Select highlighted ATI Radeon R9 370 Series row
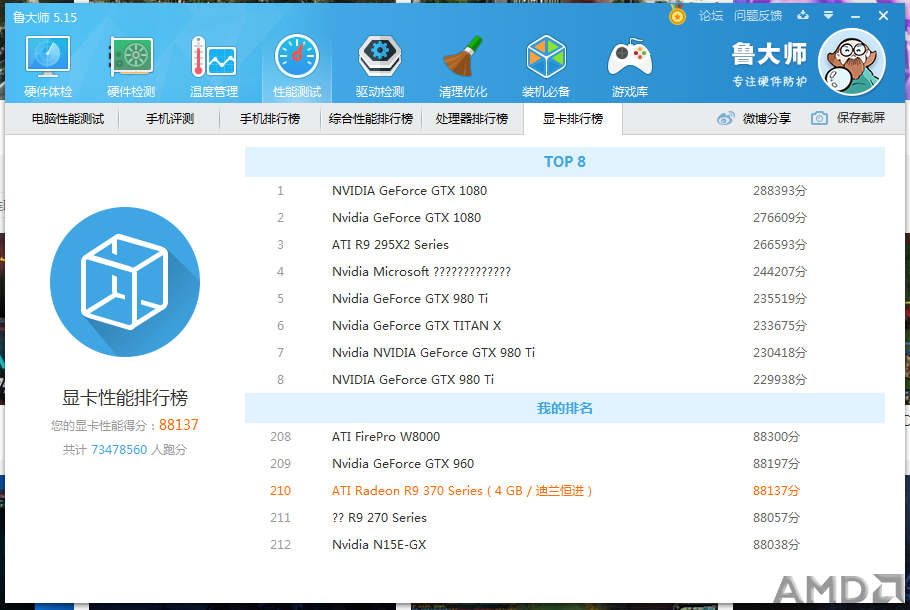This screenshot has width=910, height=610. pyautogui.click(x=565, y=490)
